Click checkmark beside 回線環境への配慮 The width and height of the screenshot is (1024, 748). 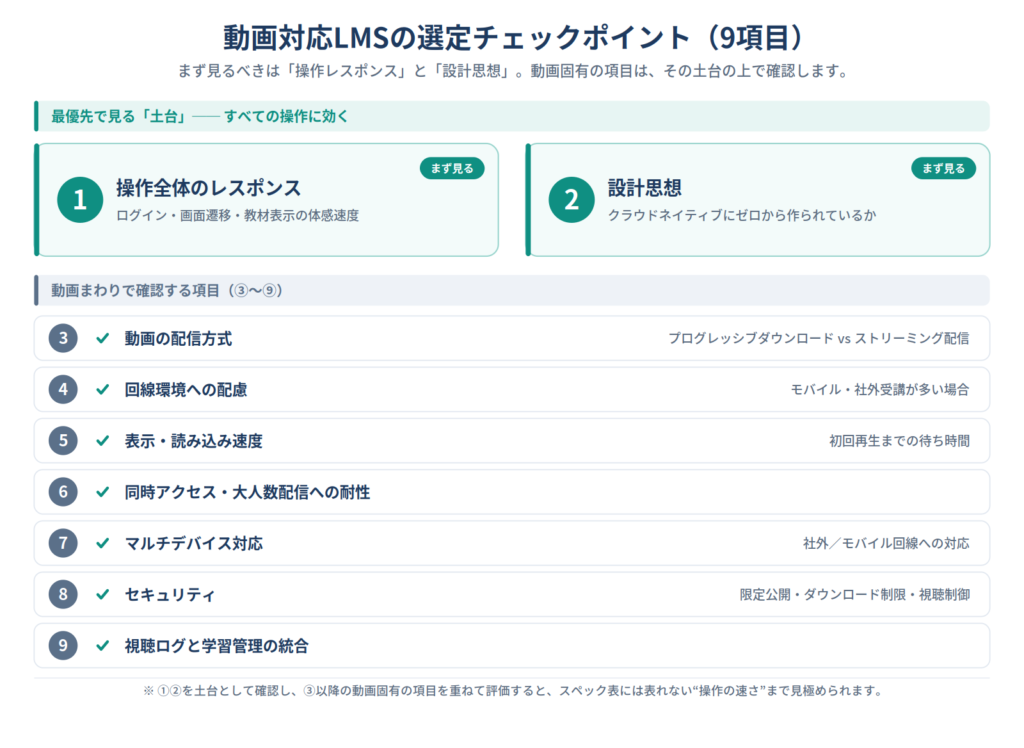click(103, 389)
